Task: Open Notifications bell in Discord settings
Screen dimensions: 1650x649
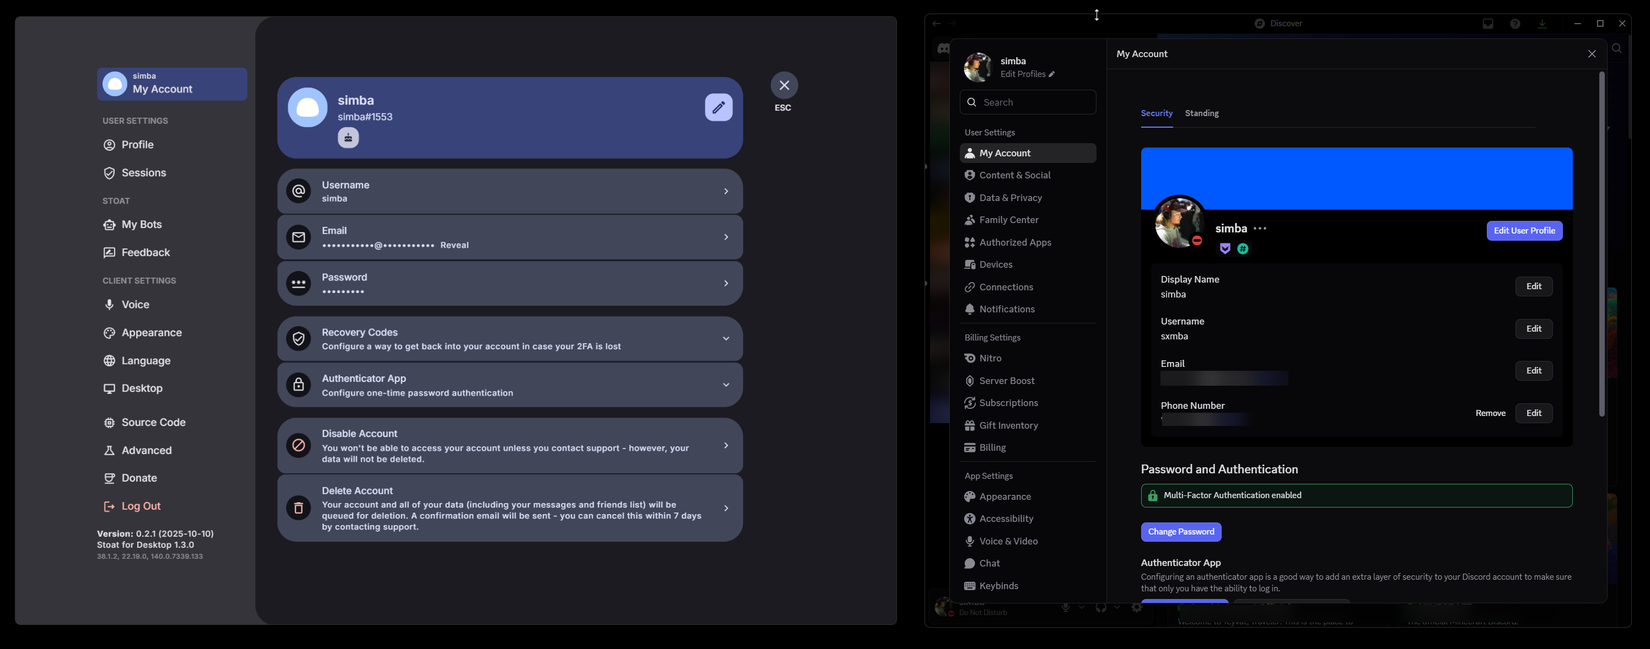Action: (x=1028, y=309)
